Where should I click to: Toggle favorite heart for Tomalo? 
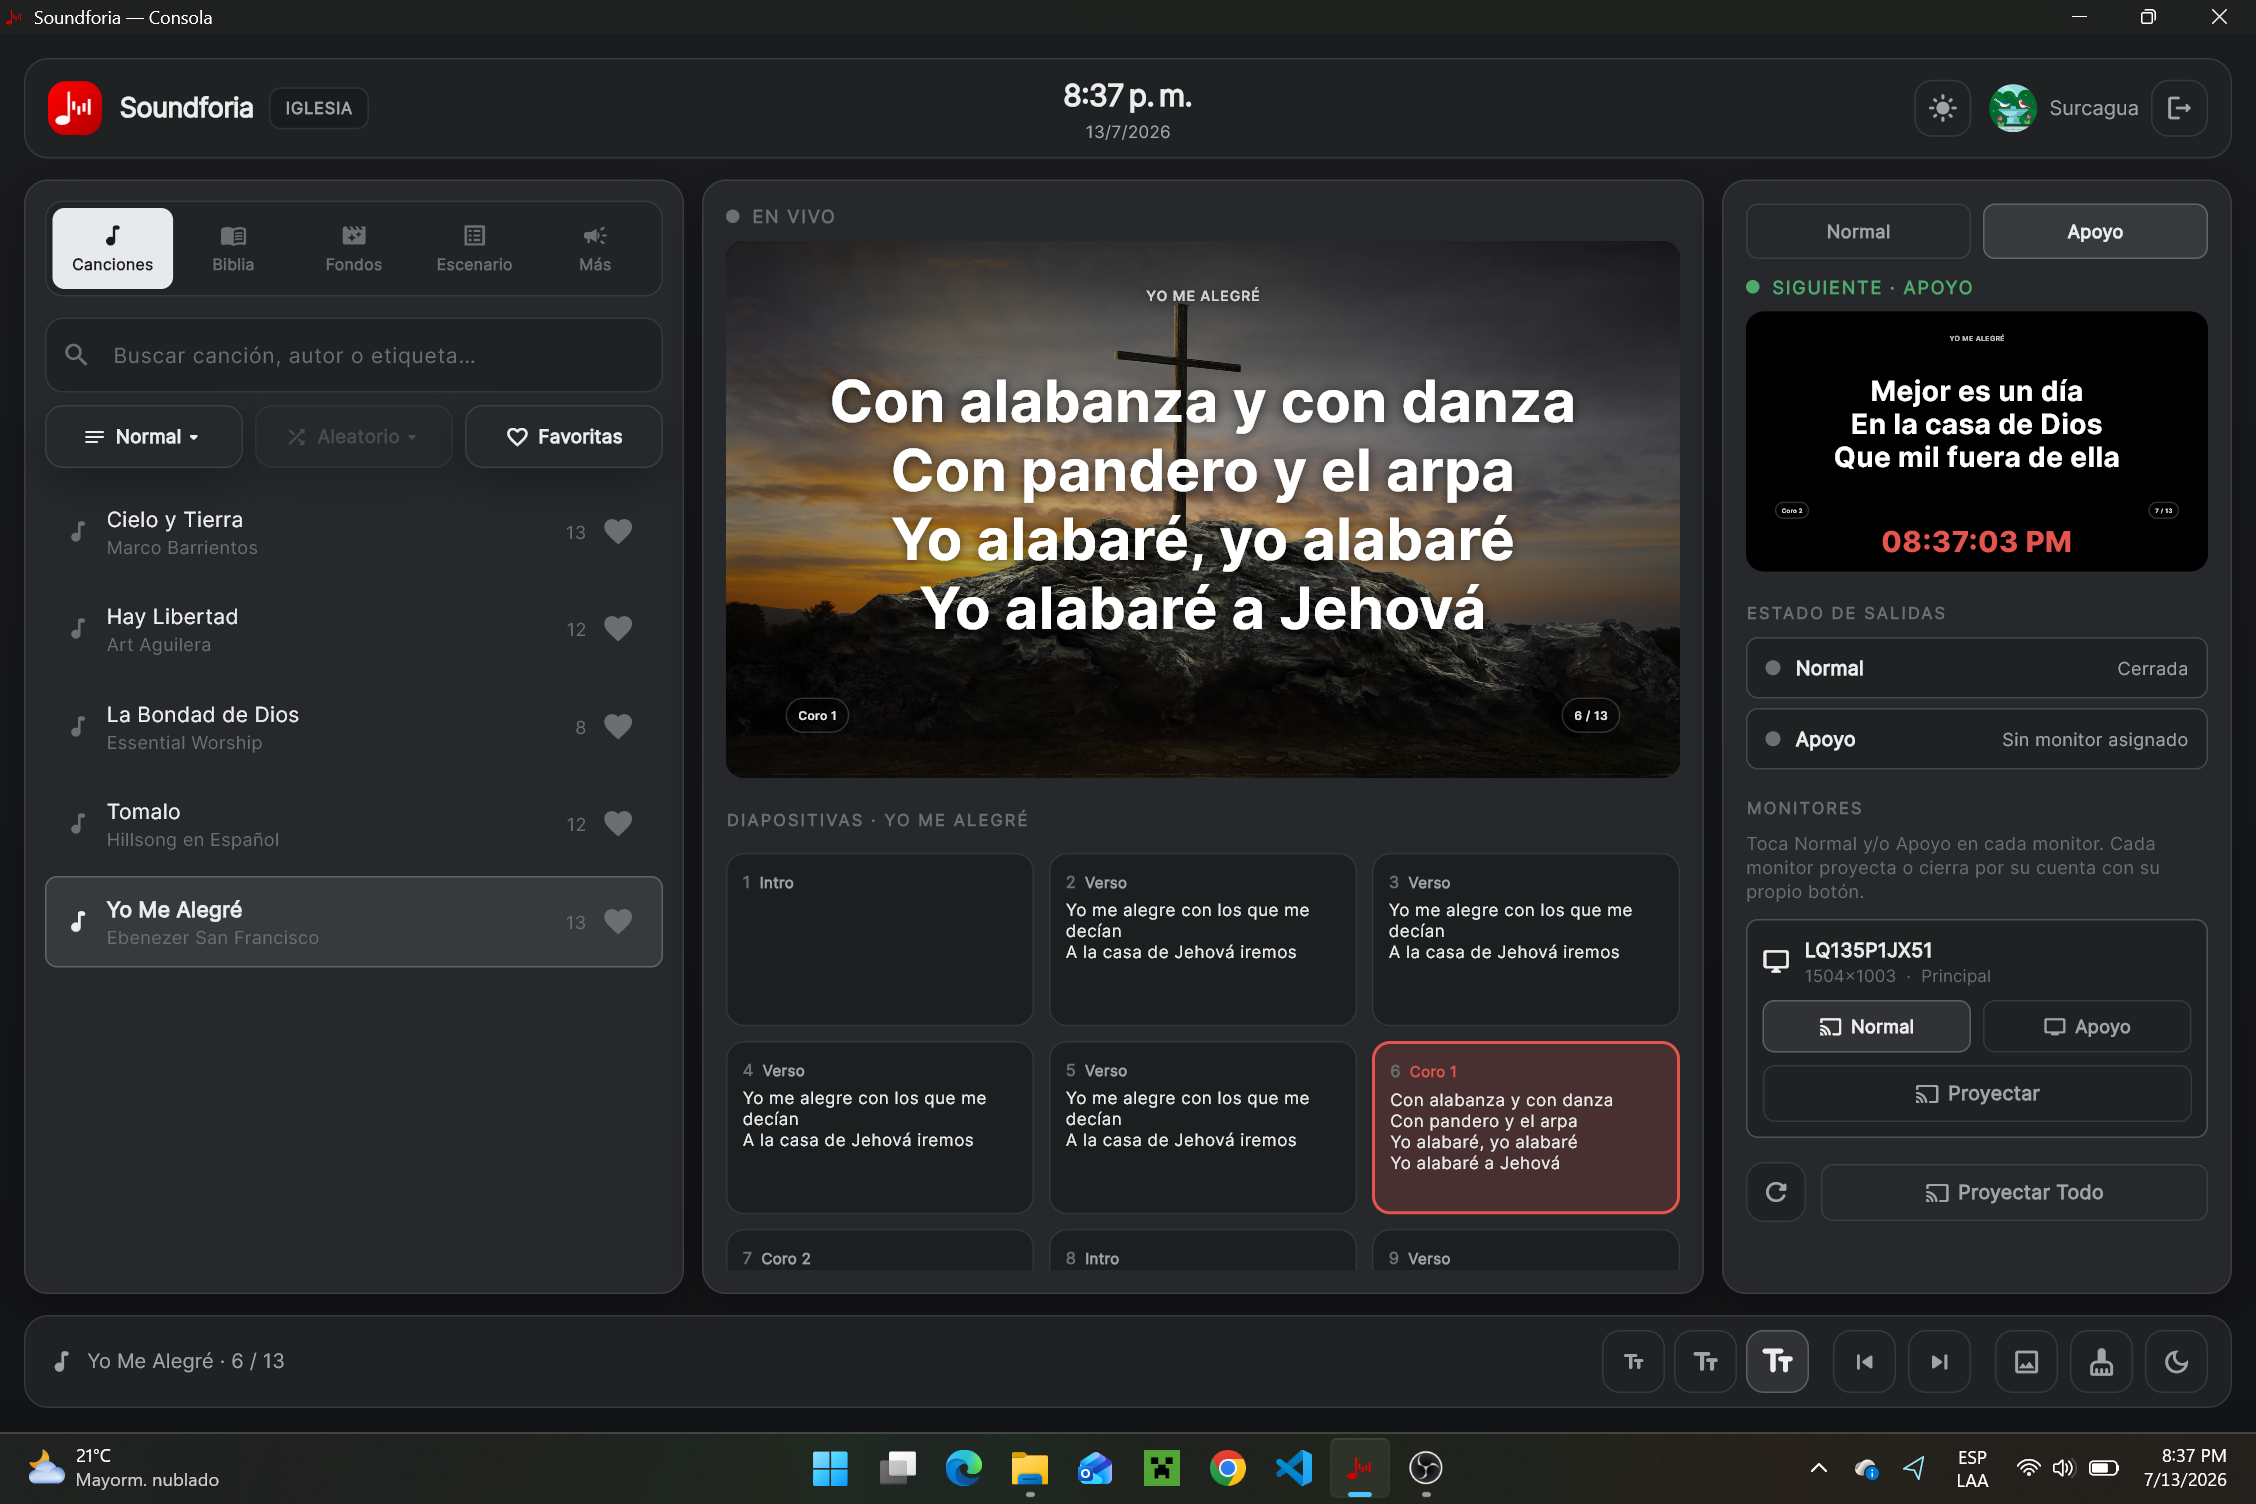click(x=618, y=823)
